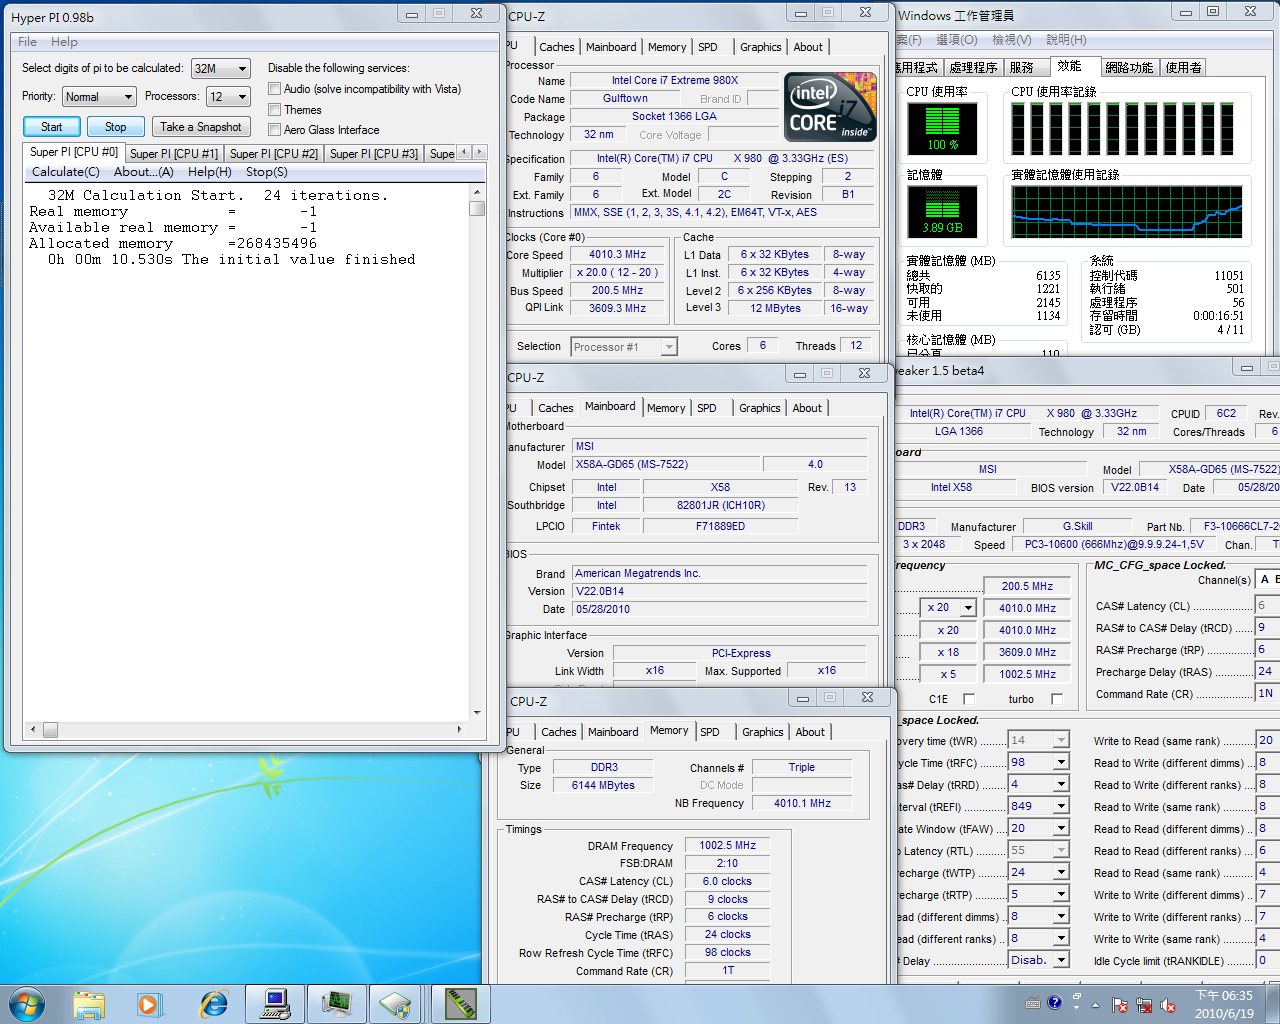The height and width of the screenshot is (1024, 1280).
Task: Toggle the C1E checkbox
Action: tap(968, 699)
